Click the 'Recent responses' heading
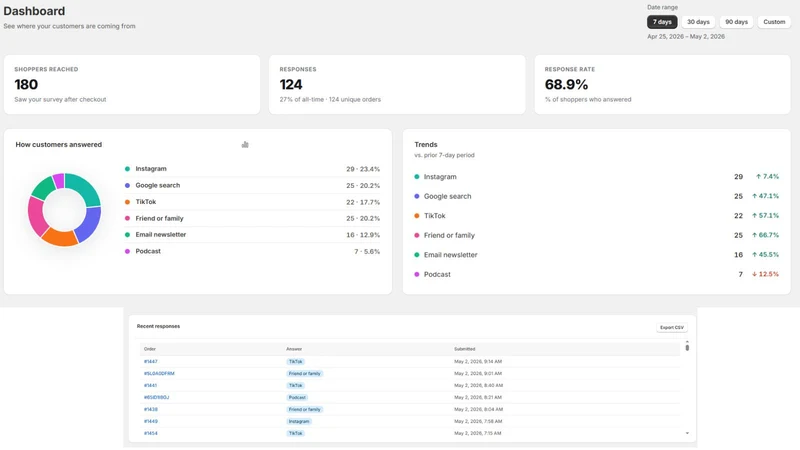Screen dimensions: 800x450 [x=158, y=326]
